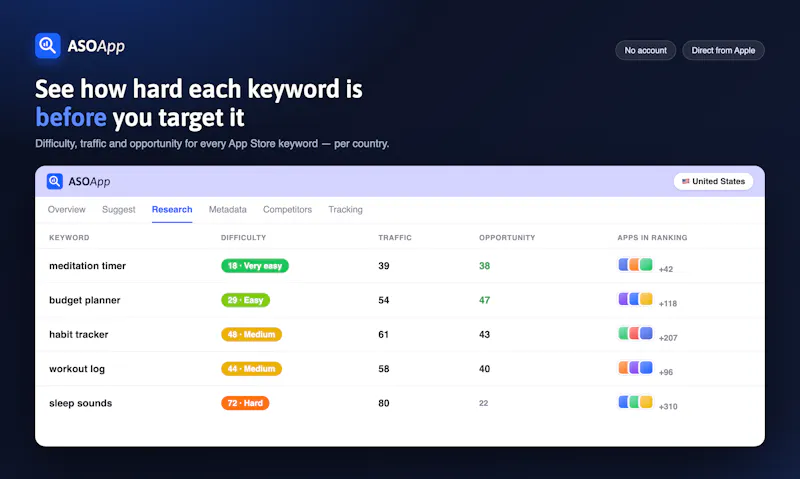
Task: Sort by the DIFFICULTY column header
Action: click(243, 238)
